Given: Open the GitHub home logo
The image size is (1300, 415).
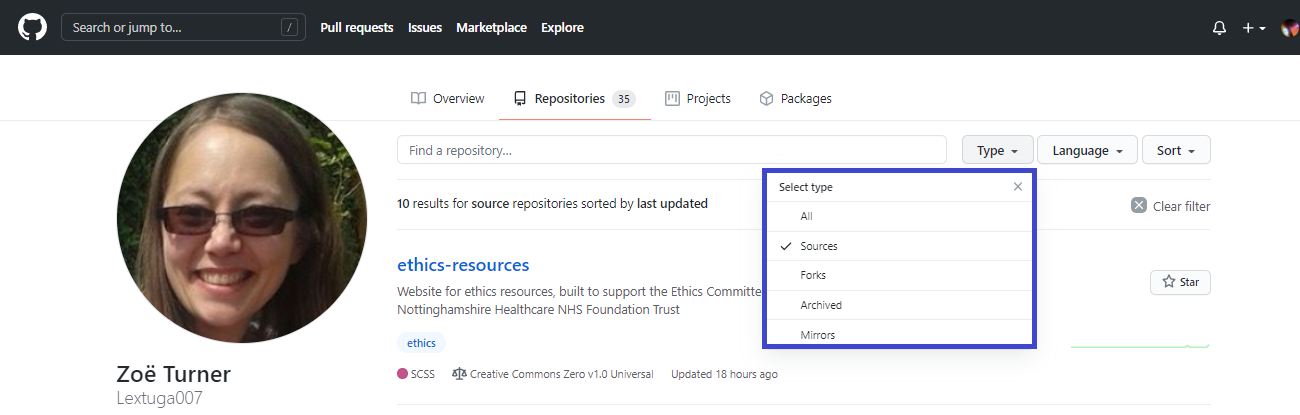Looking at the screenshot, I should (x=32, y=27).
